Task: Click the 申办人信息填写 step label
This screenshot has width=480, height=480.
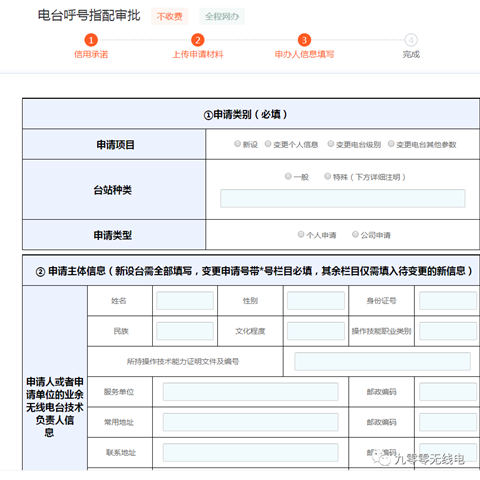Action: click(304, 54)
